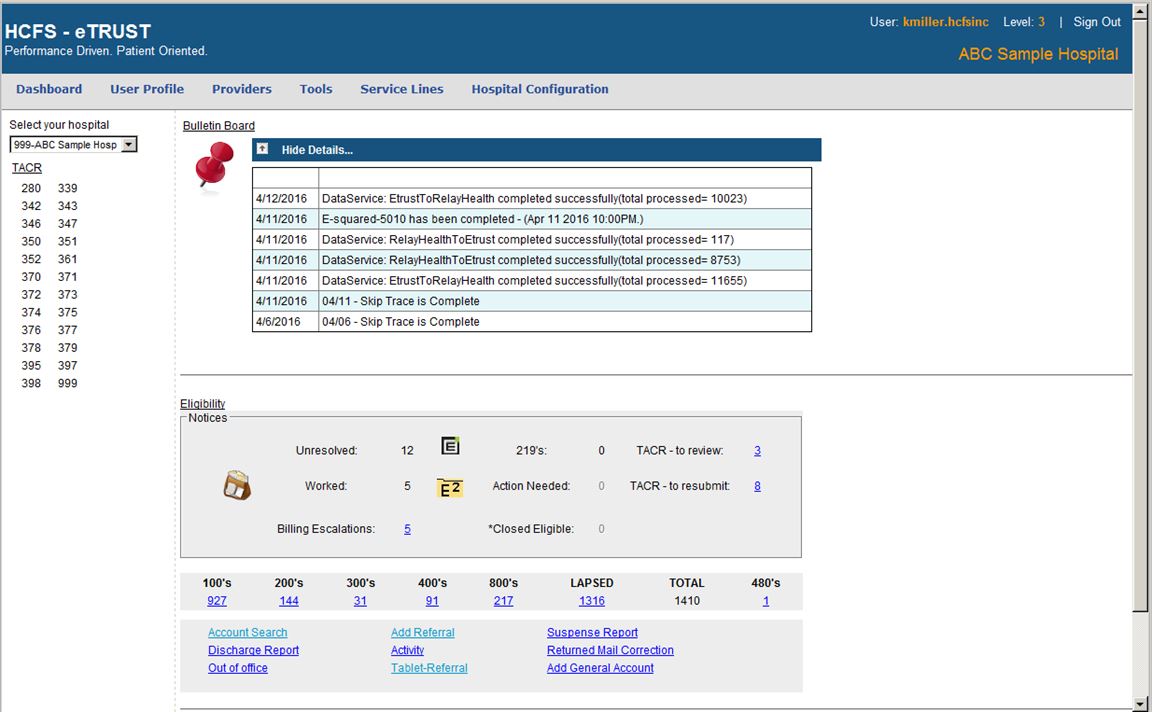The width and height of the screenshot is (1152, 712).
Task: Open the Hospital Configuration menu
Action: (539, 89)
